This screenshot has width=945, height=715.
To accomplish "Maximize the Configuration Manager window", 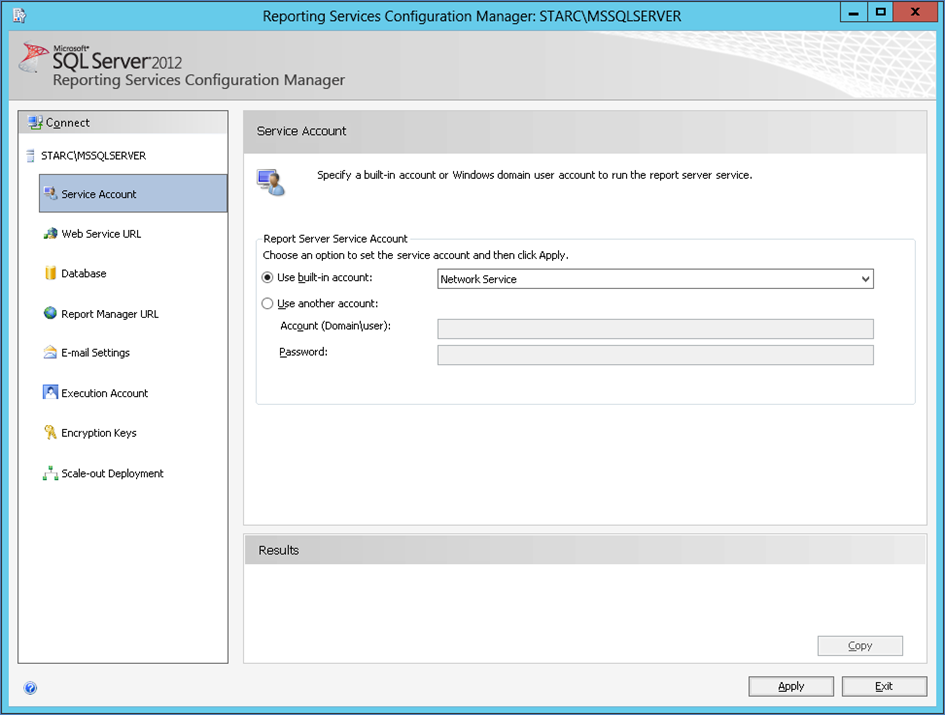I will coord(881,13).
